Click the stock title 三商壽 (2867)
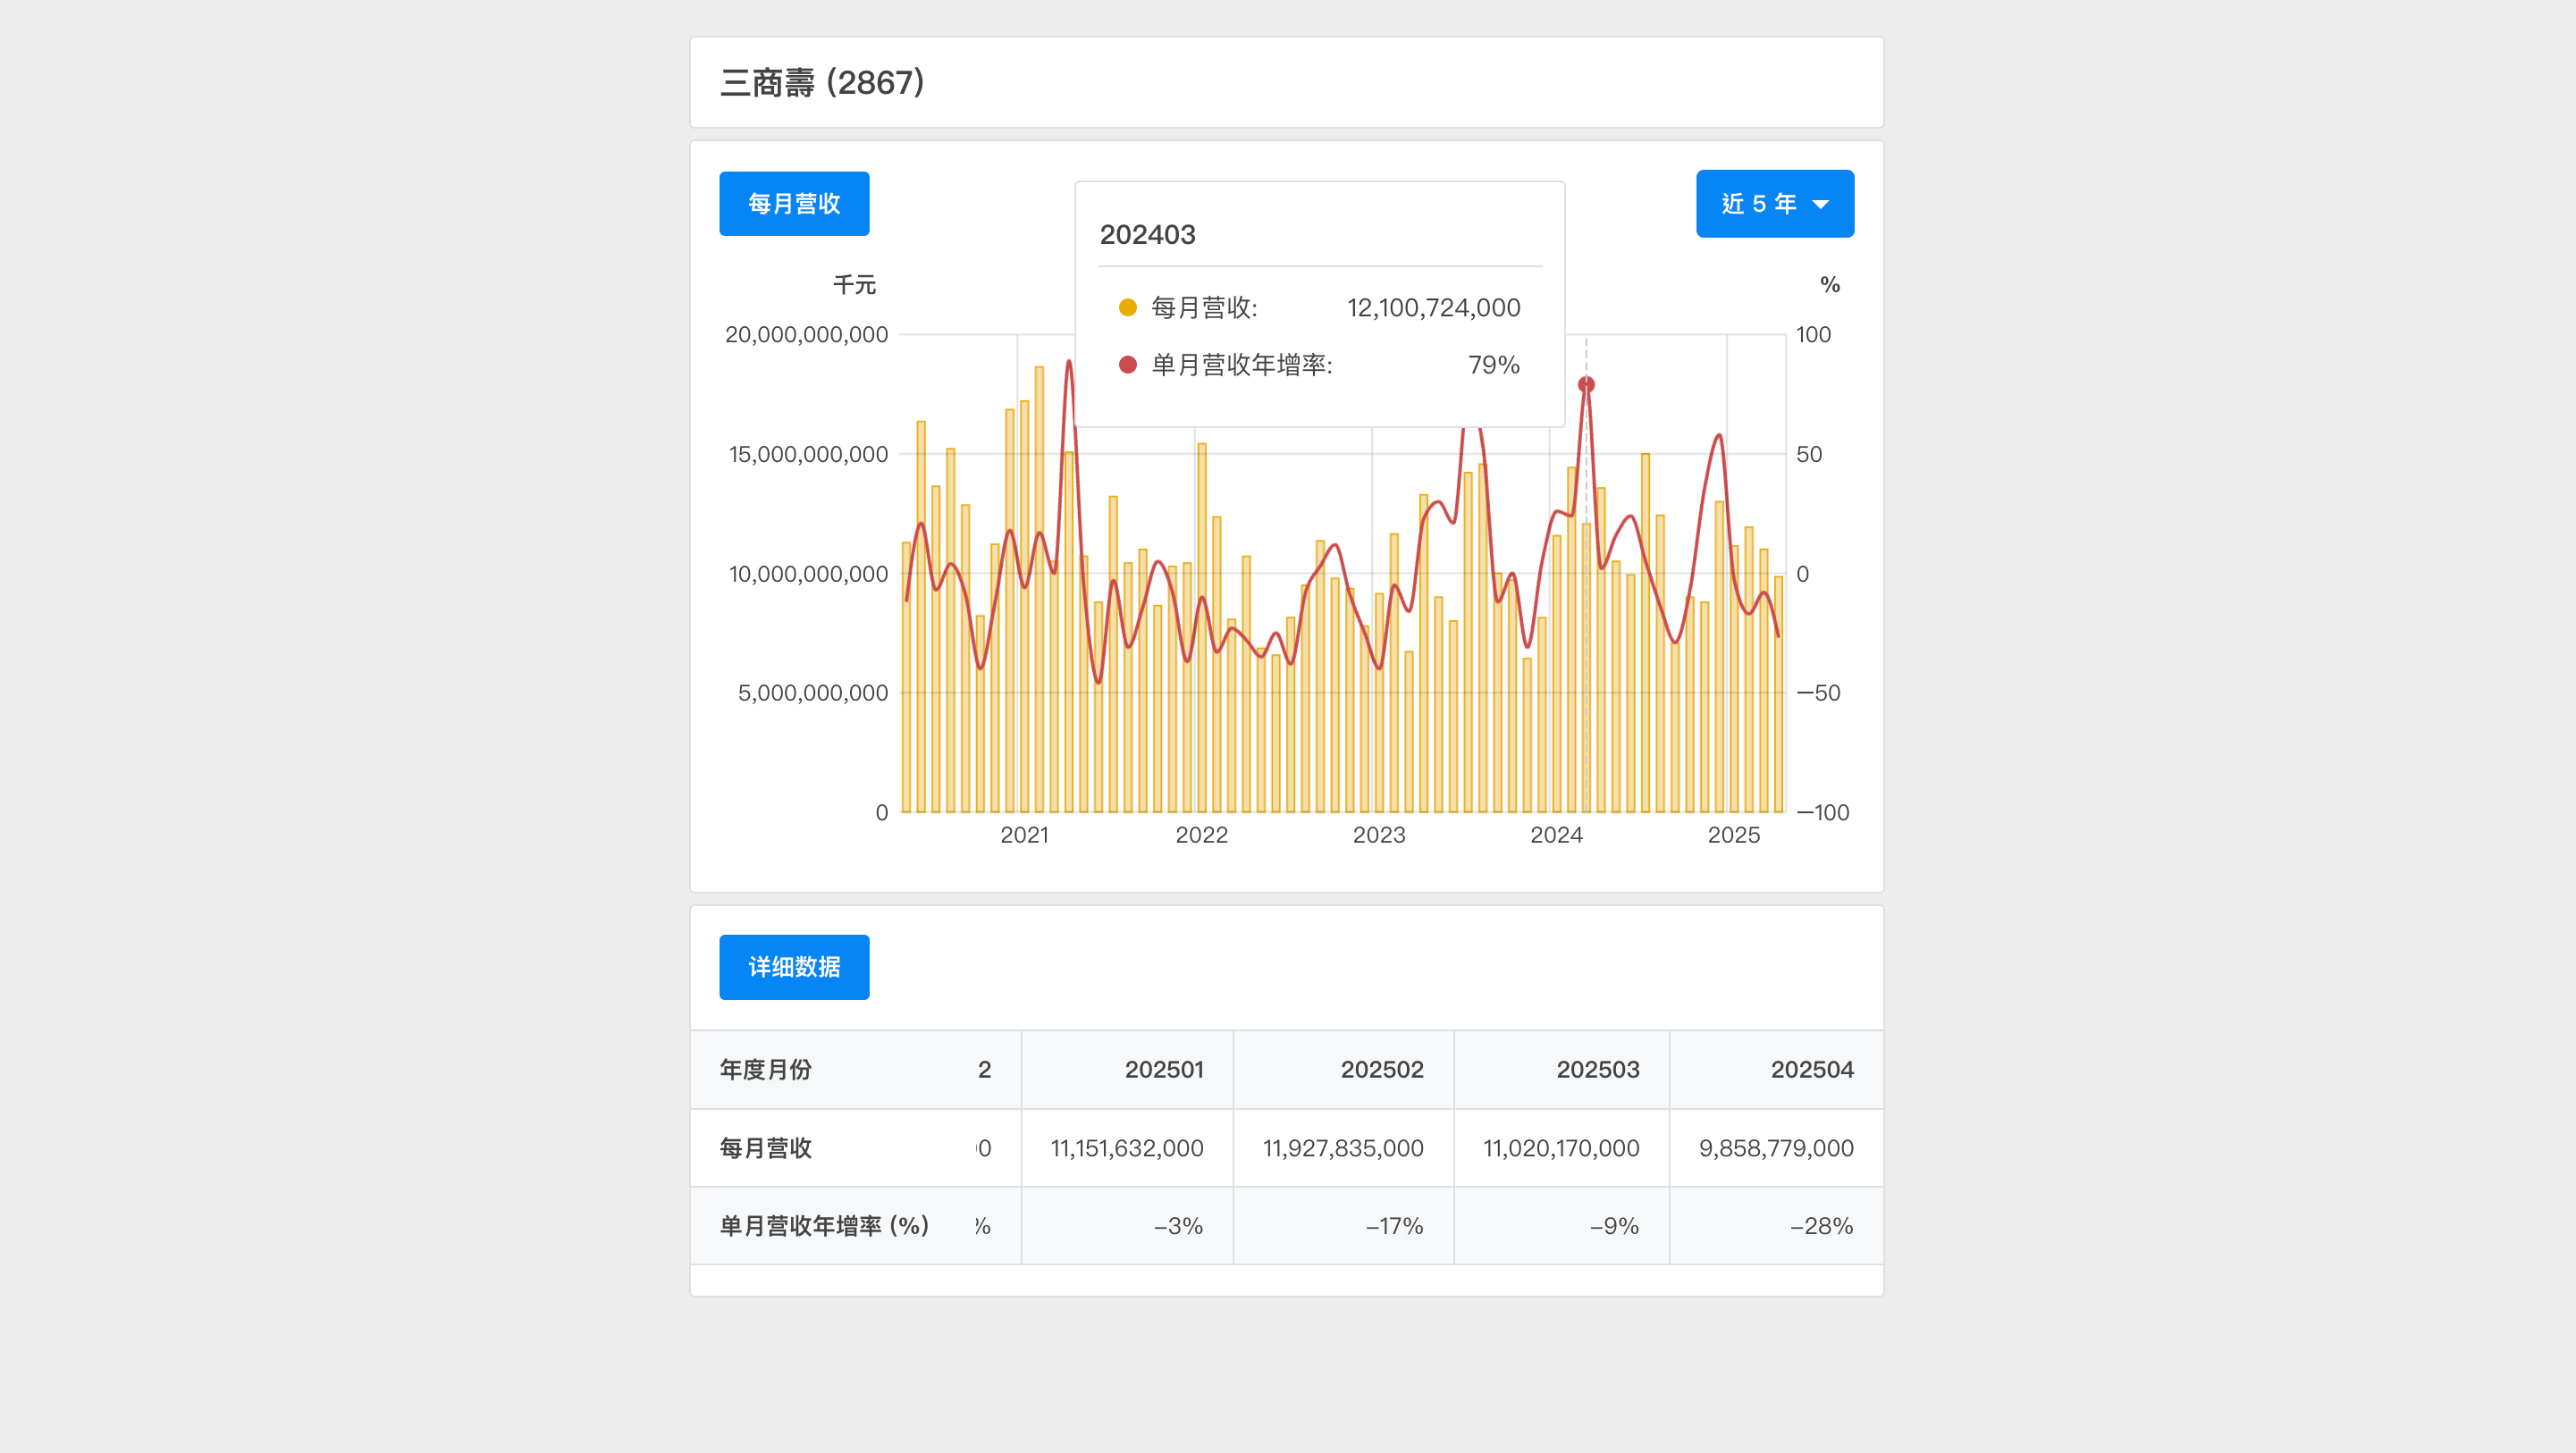 coord(822,83)
